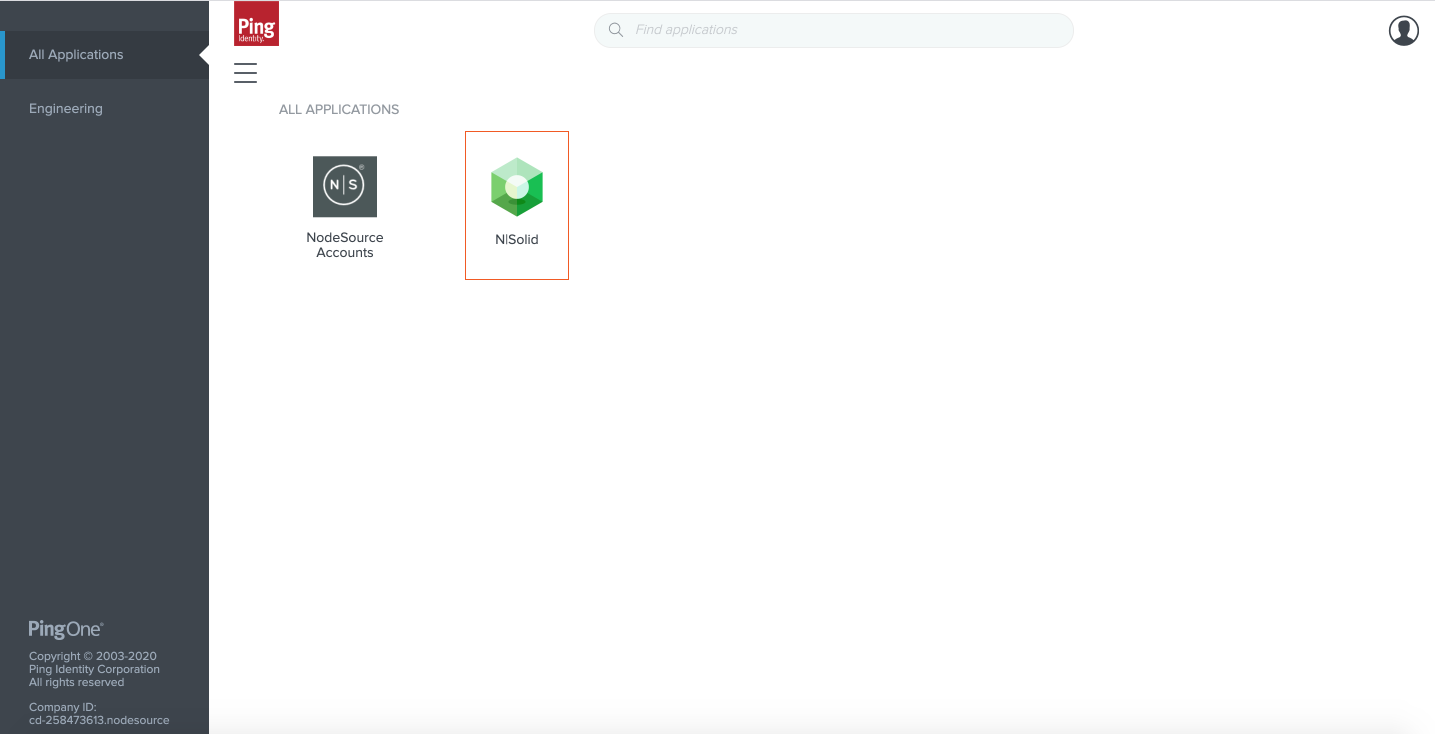1435x734 pixels.
Task: Click the NodeSource Accounts label
Action: coord(345,245)
